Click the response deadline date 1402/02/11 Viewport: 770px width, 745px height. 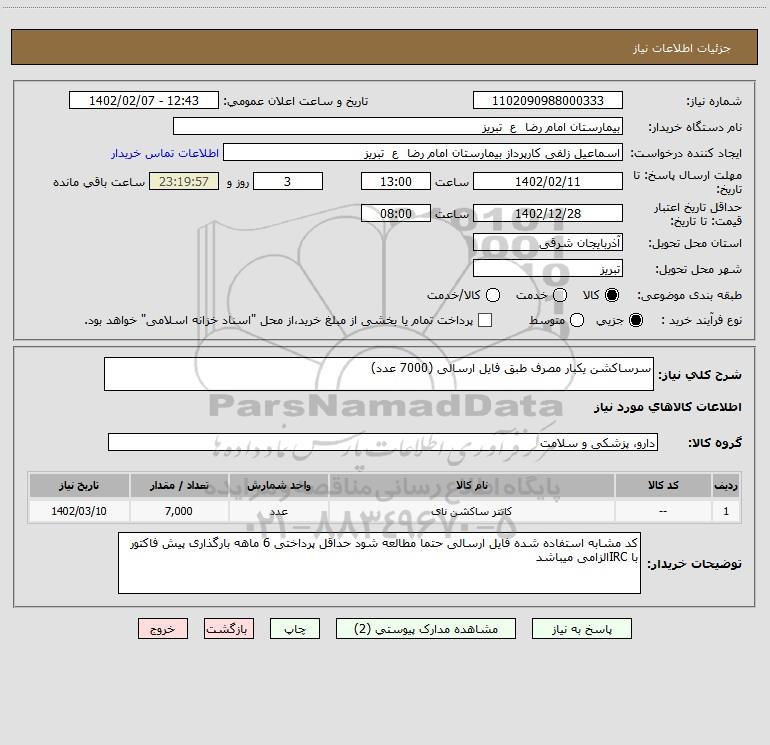coord(548,181)
